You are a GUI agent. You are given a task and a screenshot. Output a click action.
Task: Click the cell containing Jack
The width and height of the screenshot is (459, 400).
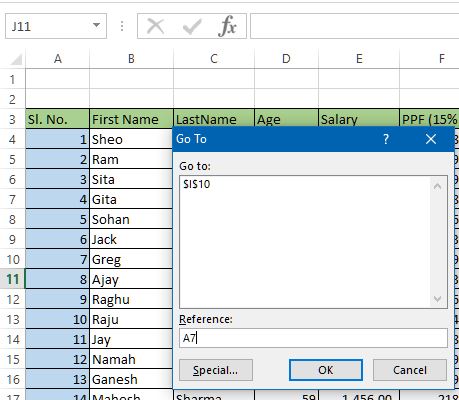point(131,239)
